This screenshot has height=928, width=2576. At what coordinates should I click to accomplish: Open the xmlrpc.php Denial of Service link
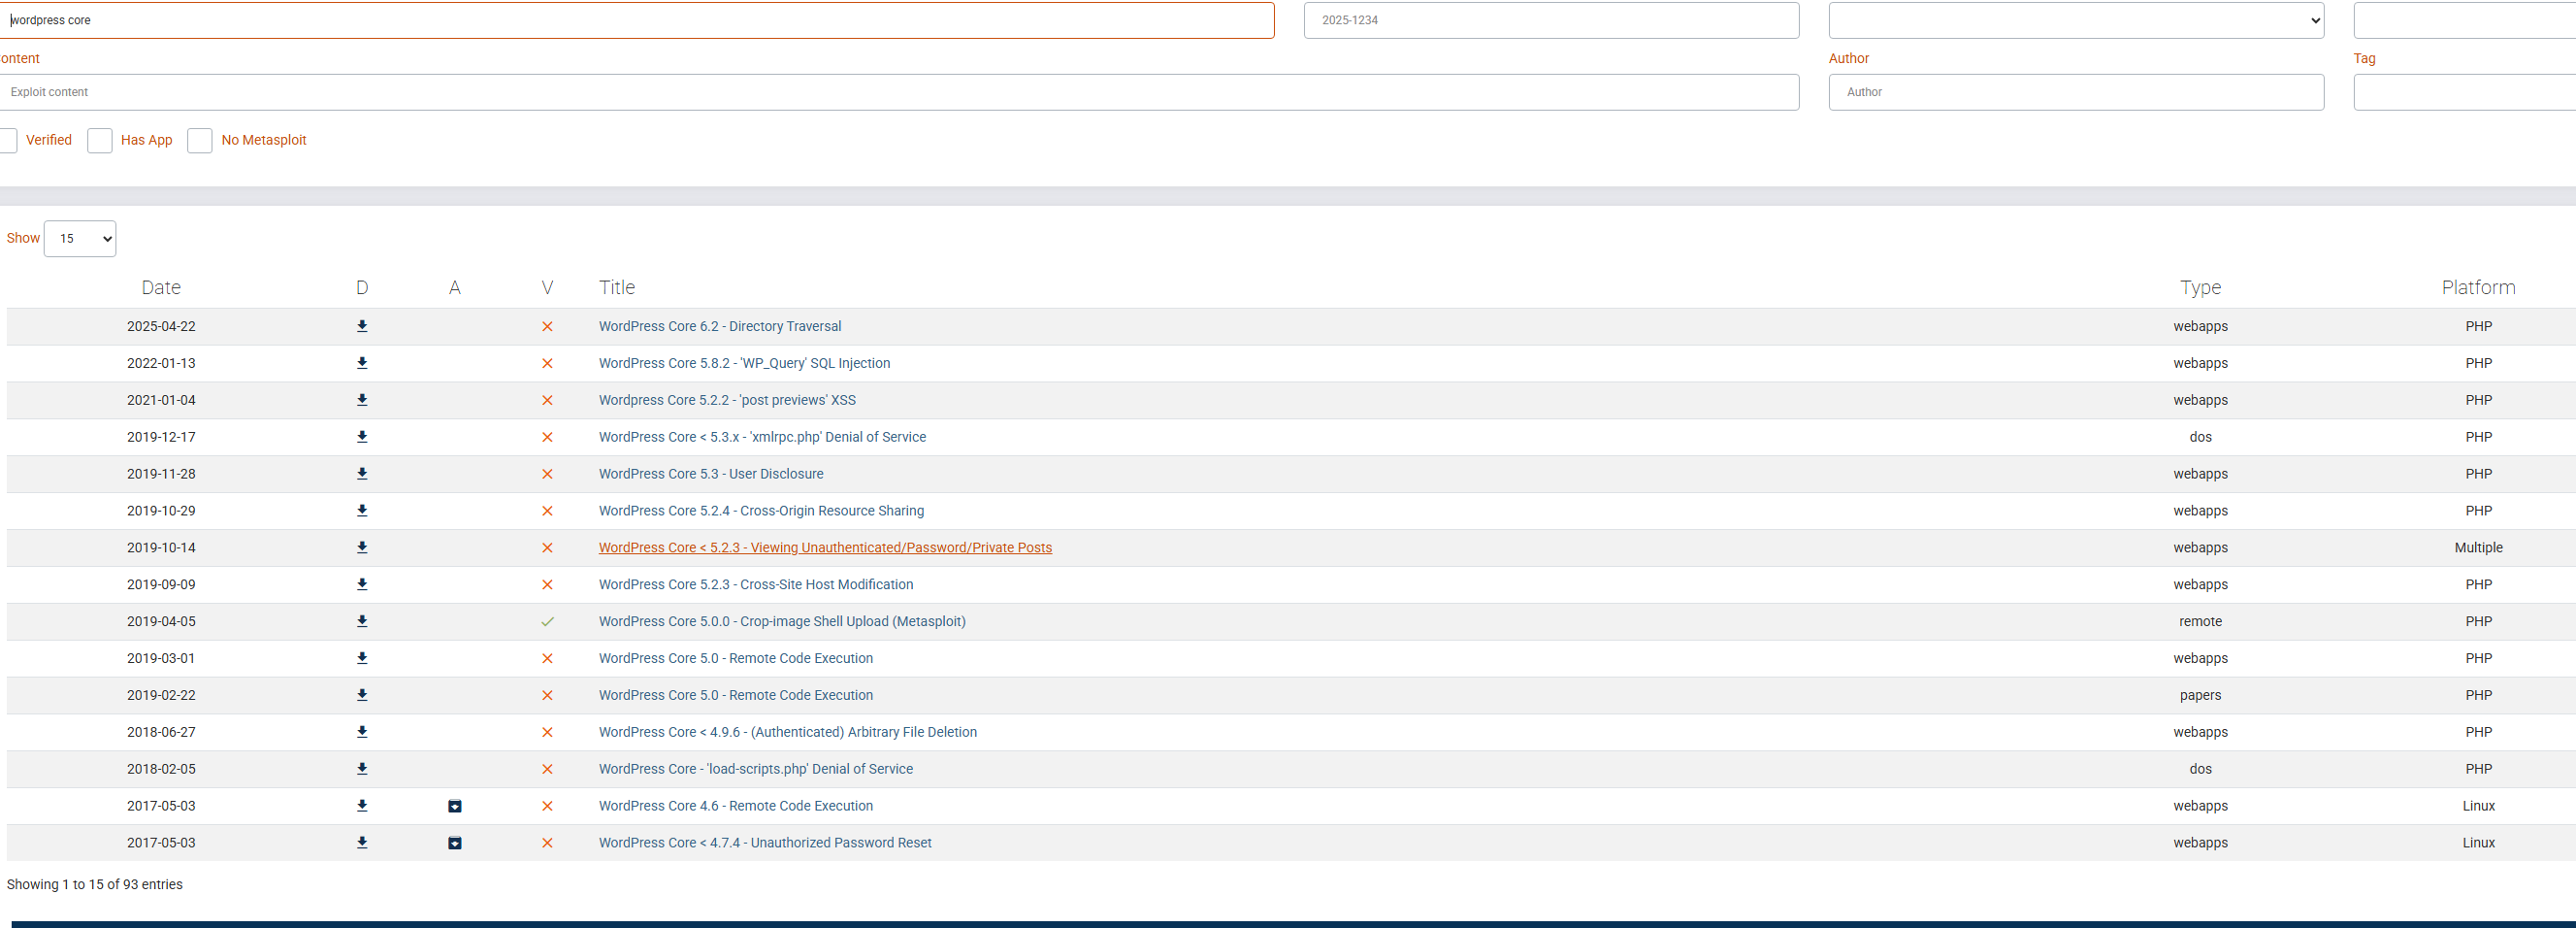[762, 437]
